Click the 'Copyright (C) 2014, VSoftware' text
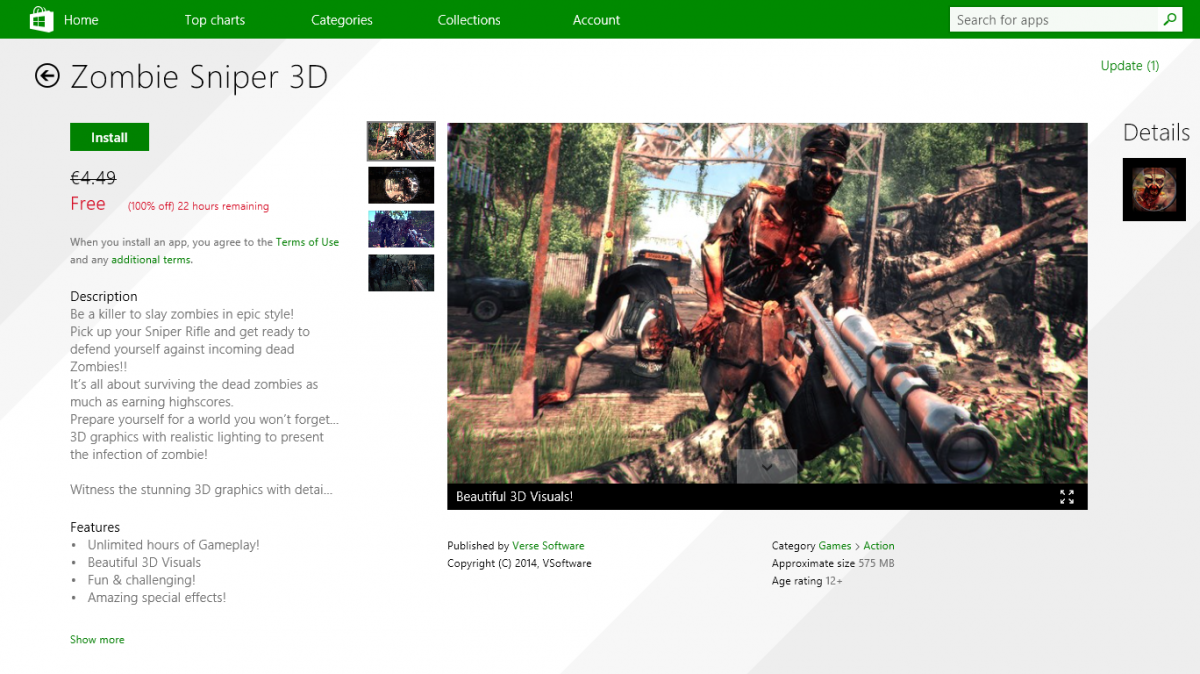The width and height of the screenshot is (1200, 674). (x=519, y=564)
